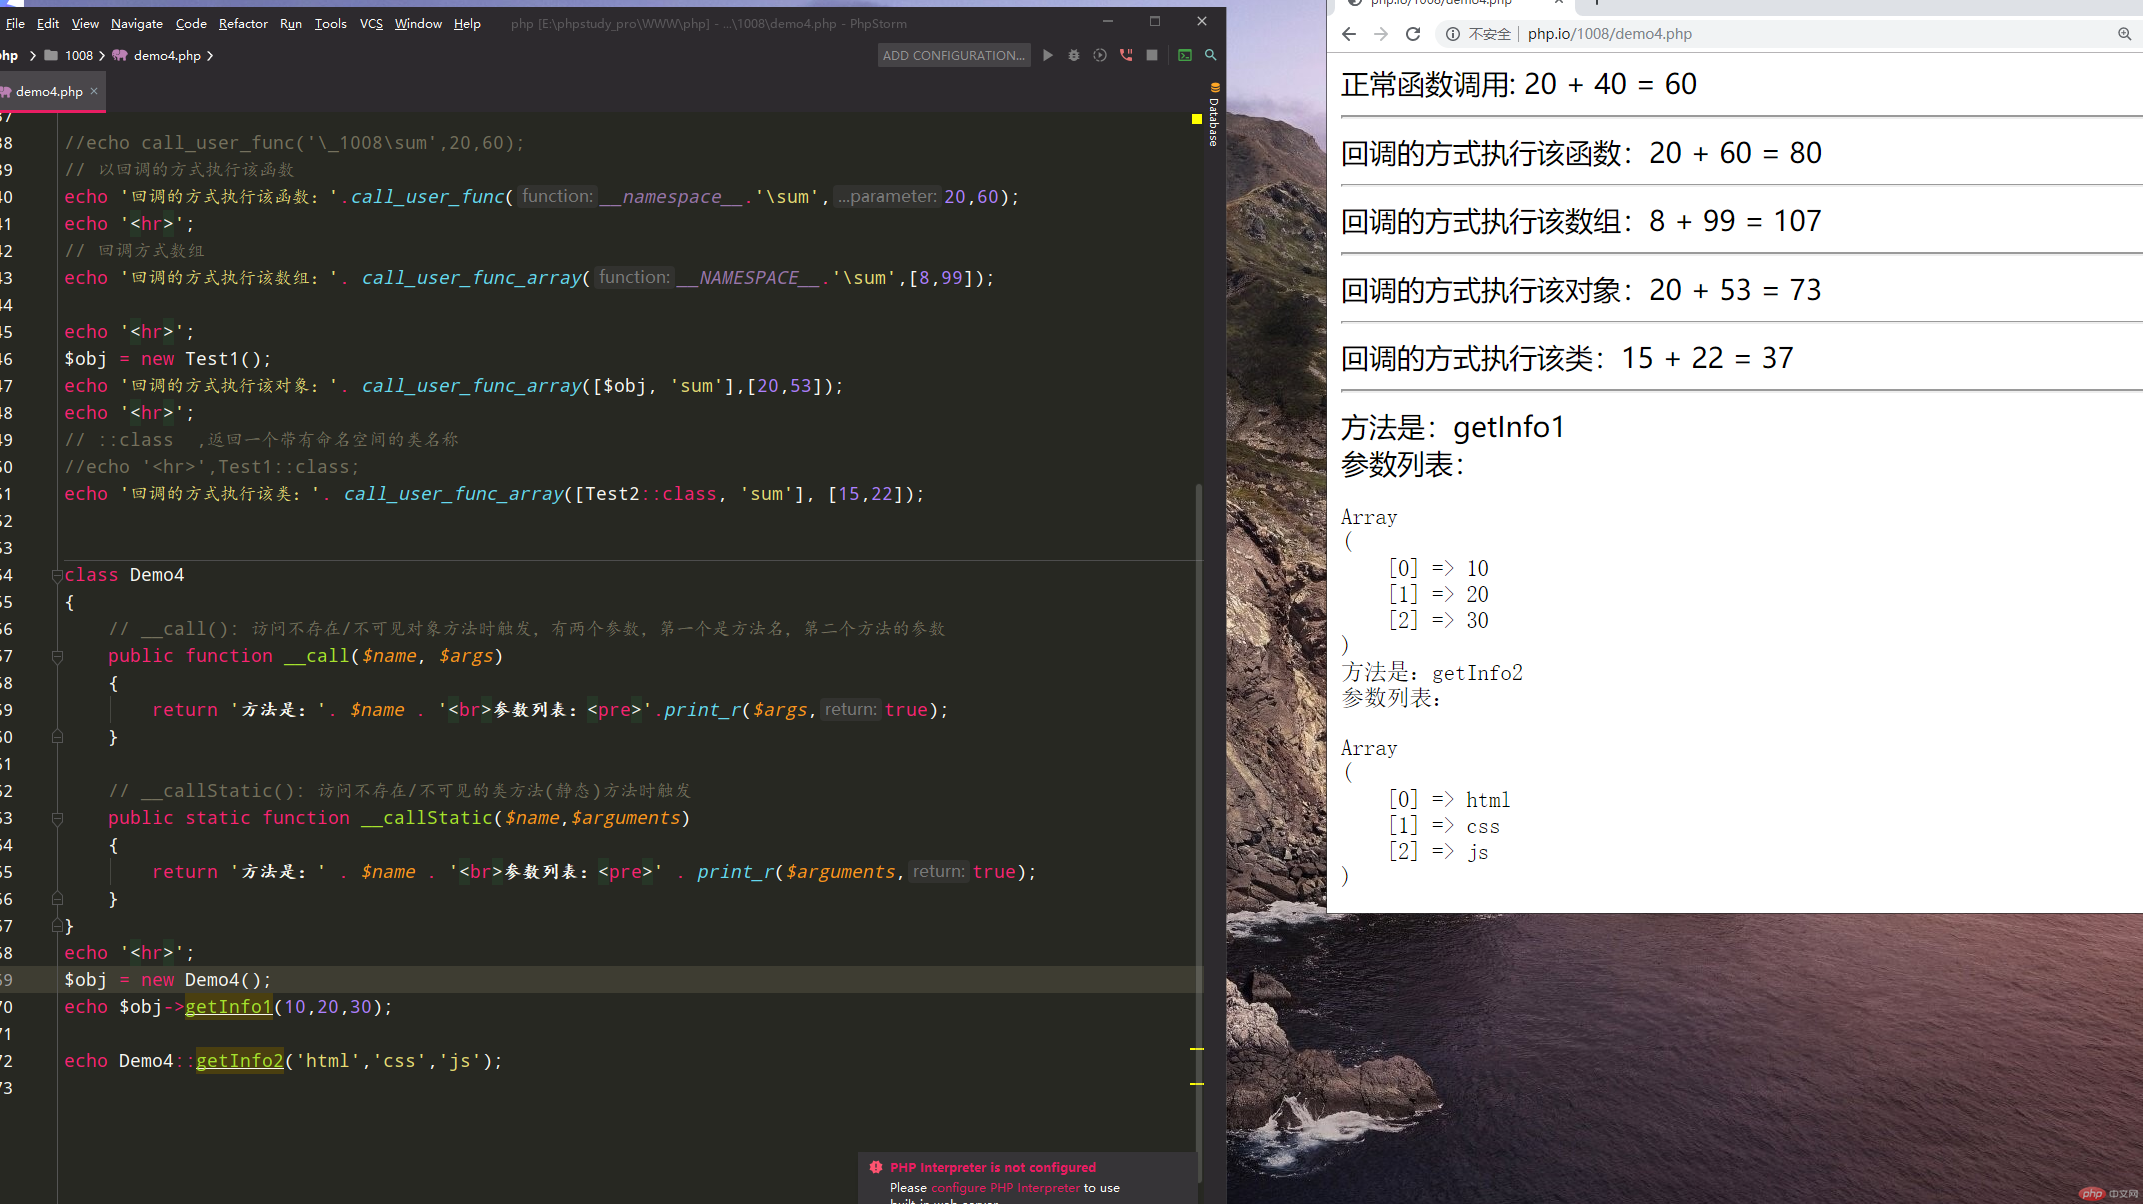Click the 1008 folder breadcrumb
The image size is (2143, 1204).
tap(70, 55)
